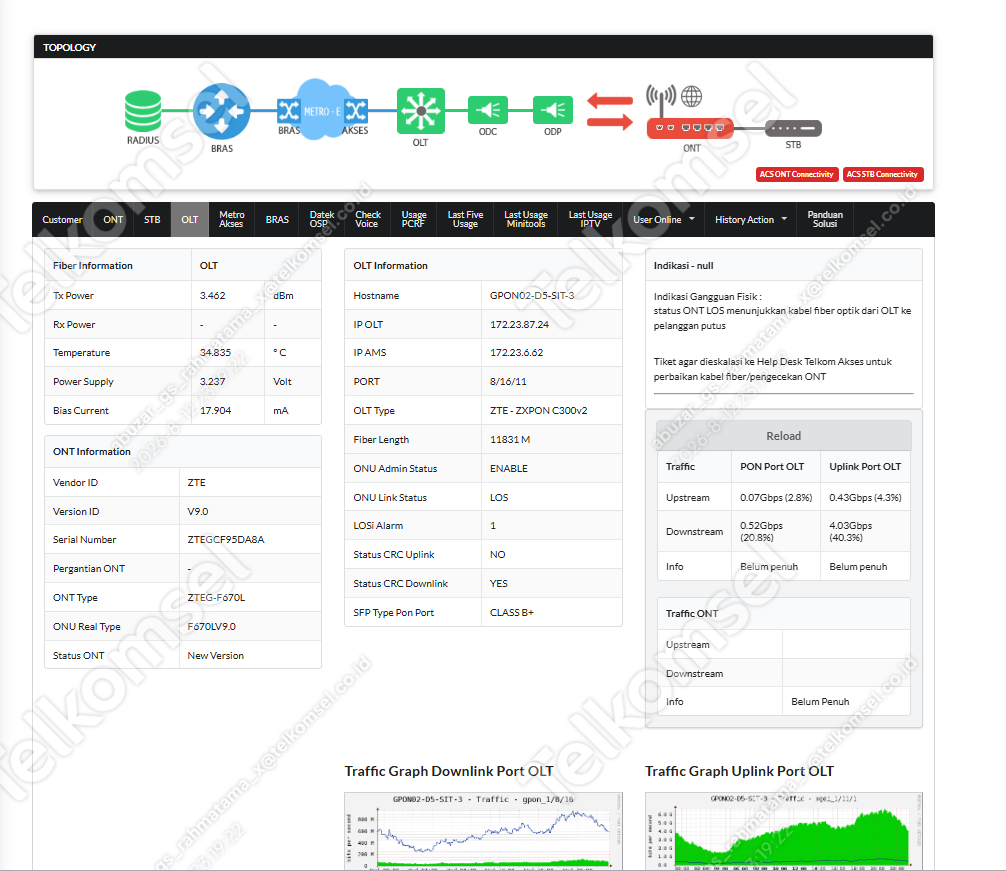Click the ODC icon in topology
1006x871 pixels.
pyautogui.click(x=488, y=110)
